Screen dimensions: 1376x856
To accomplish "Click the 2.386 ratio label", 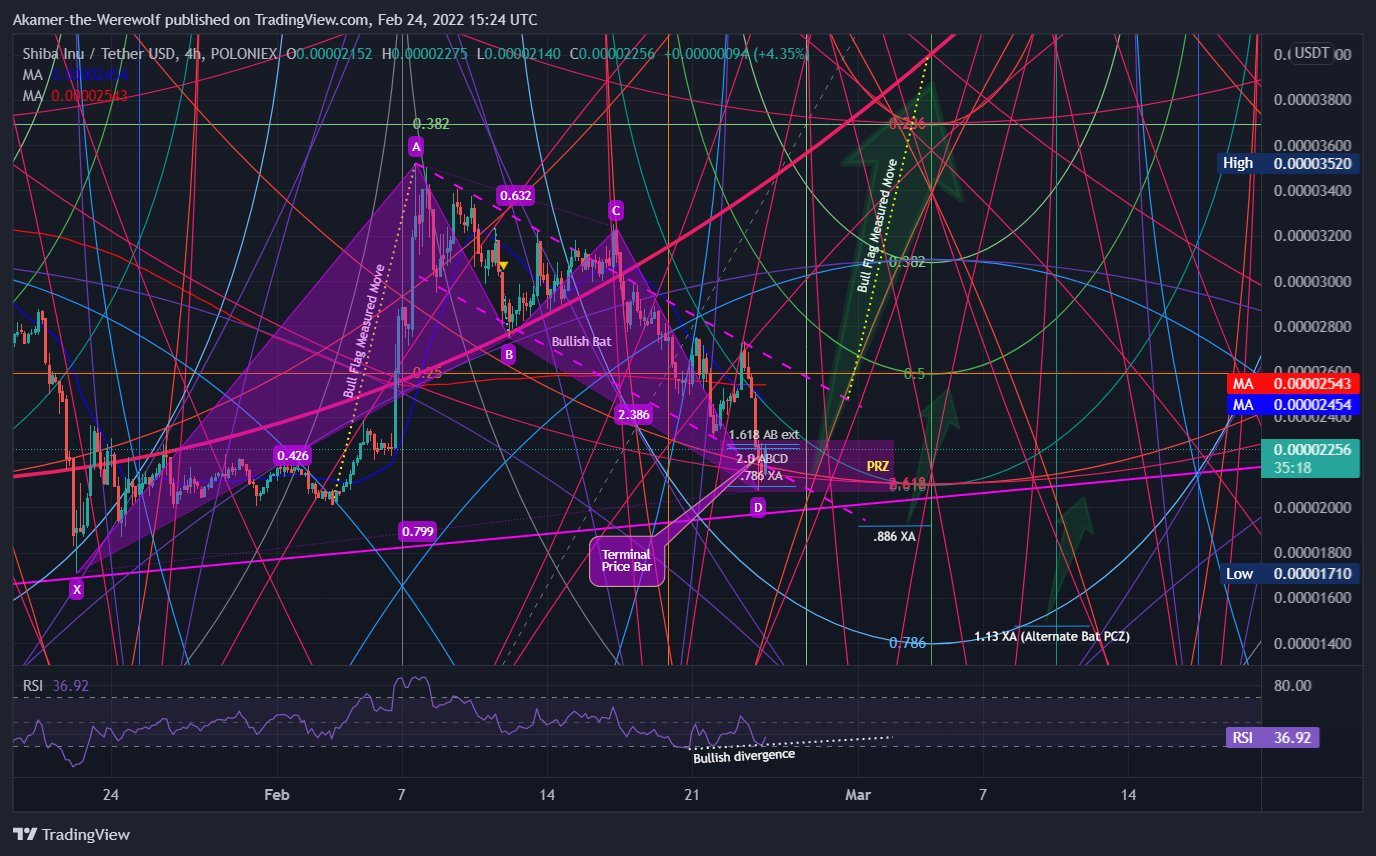I will click(634, 413).
